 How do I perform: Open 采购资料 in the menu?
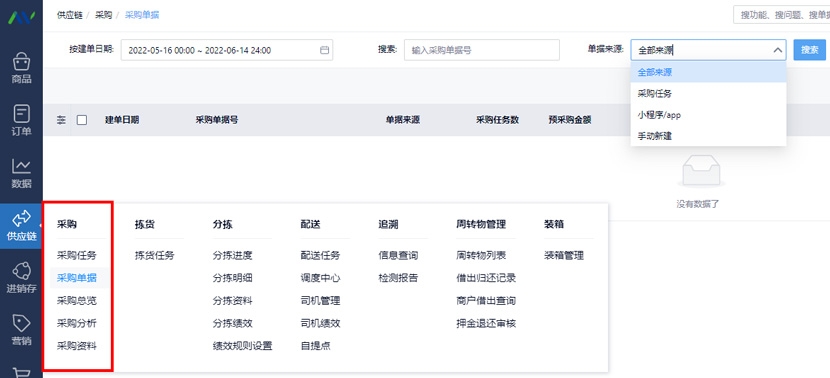pos(77,346)
